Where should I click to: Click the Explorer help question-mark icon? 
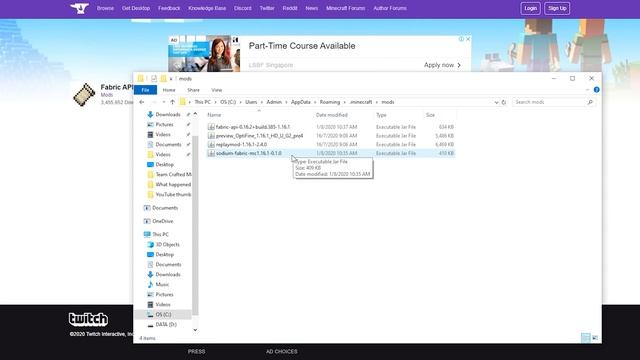[596, 90]
